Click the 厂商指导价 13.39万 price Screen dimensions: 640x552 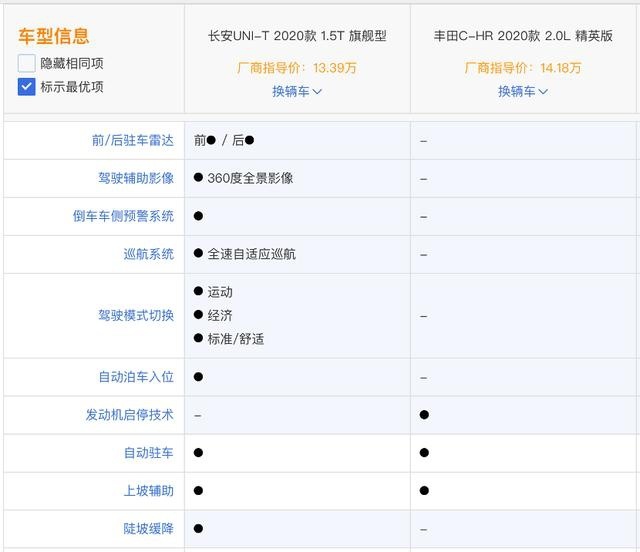[297, 68]
